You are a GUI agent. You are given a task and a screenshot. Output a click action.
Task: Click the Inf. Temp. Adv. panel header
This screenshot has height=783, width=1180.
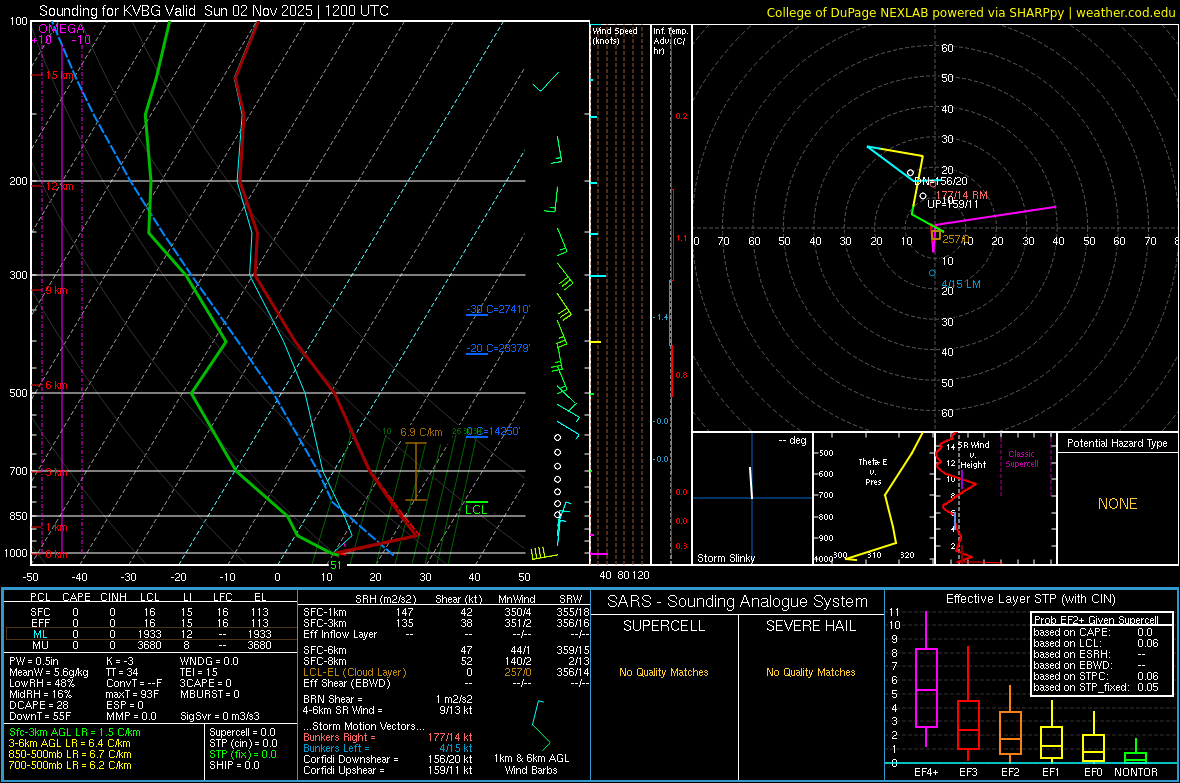[670, 41]
